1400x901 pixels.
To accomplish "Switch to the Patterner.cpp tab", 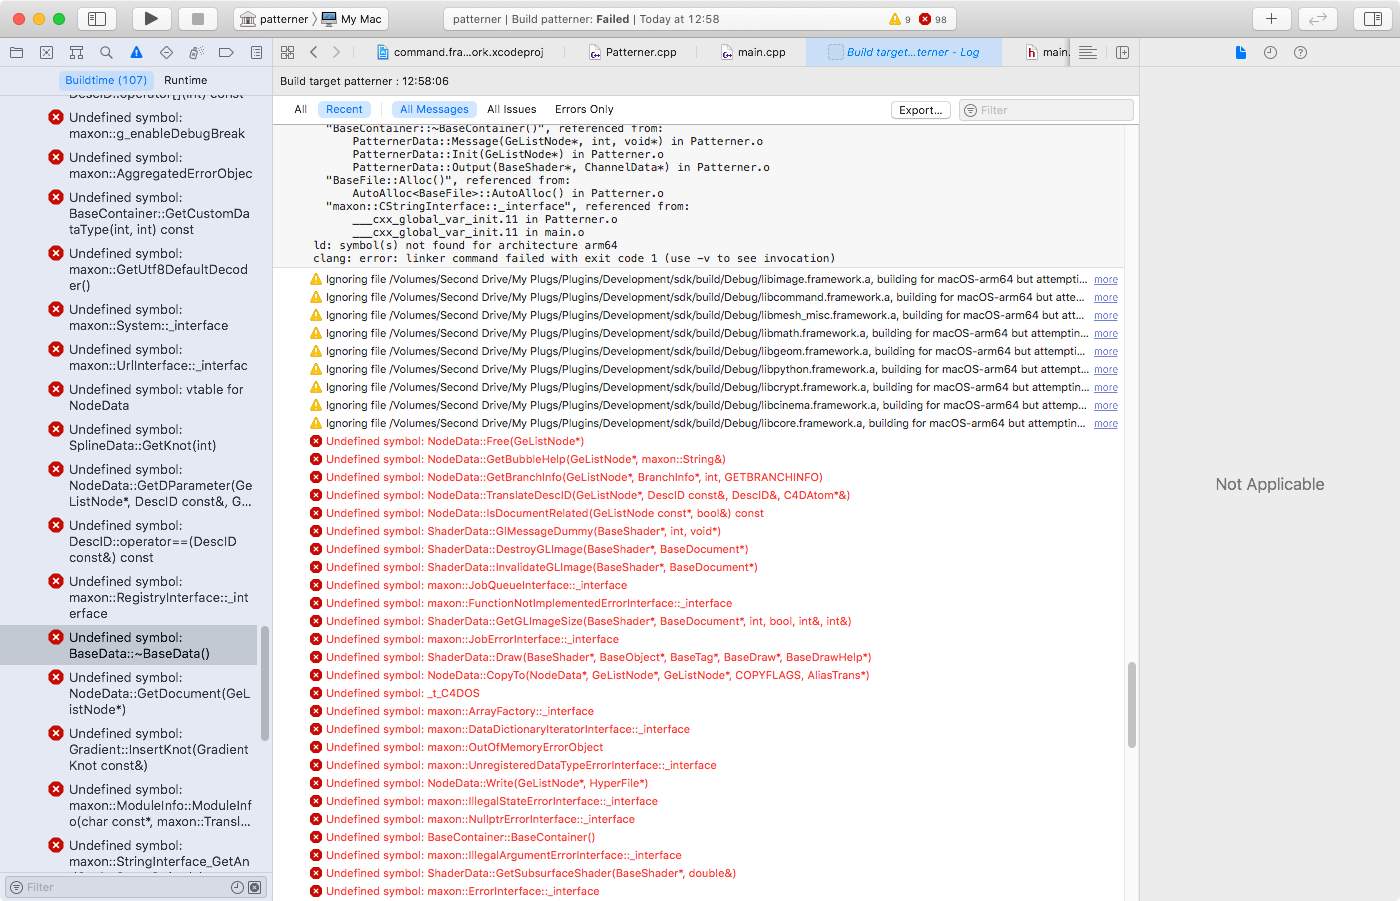I will 632,52.
